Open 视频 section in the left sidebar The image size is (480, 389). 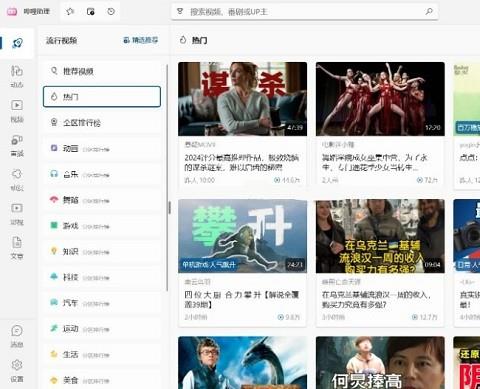click(x=17, y=111)
